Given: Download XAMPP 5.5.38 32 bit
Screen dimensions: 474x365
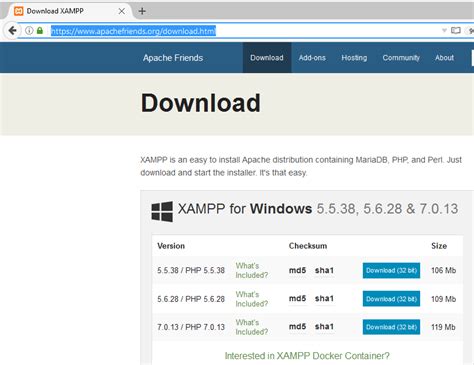Looking at the screenshot, I should point(391,270).
